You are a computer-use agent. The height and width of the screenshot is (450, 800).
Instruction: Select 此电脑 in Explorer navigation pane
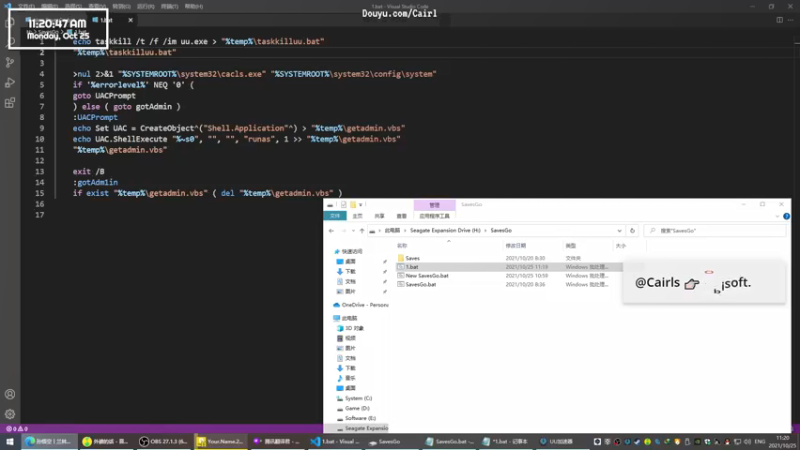tap(345, 318)
